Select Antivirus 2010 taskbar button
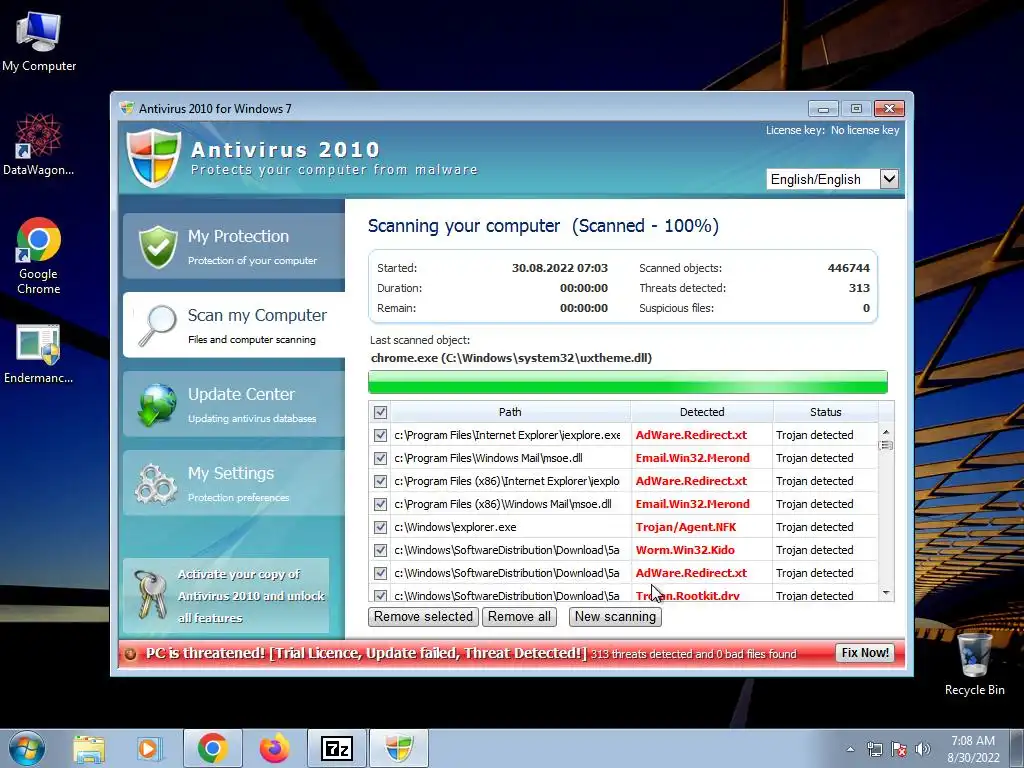The height and width of the screenshot is (768, 1024). pos(399,748)
